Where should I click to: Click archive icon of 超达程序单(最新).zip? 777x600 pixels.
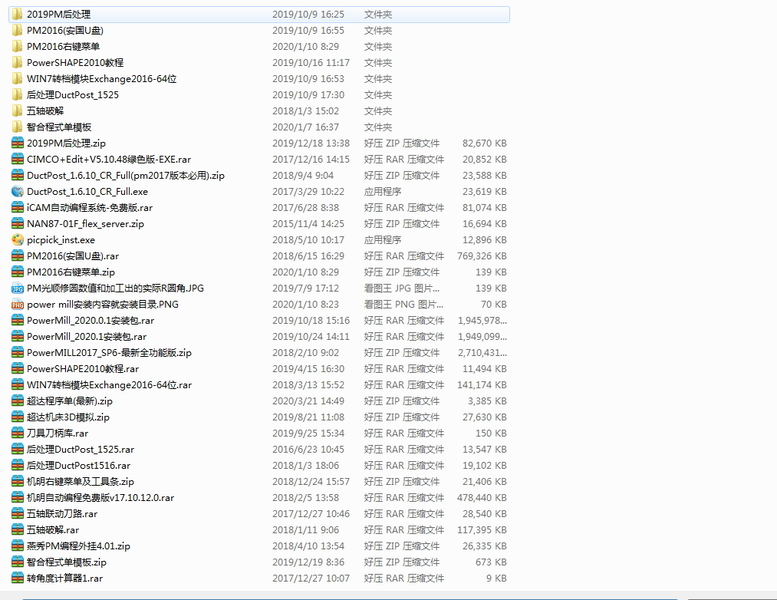coord(17,401)
